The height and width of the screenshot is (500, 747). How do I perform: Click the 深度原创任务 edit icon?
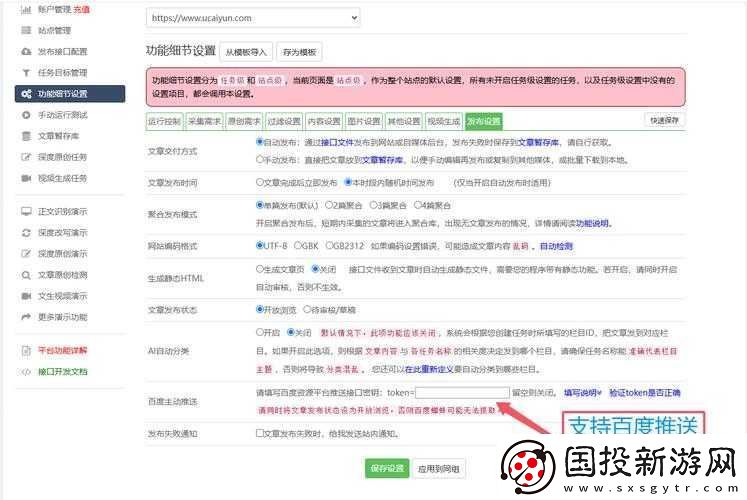click(26, 157)
